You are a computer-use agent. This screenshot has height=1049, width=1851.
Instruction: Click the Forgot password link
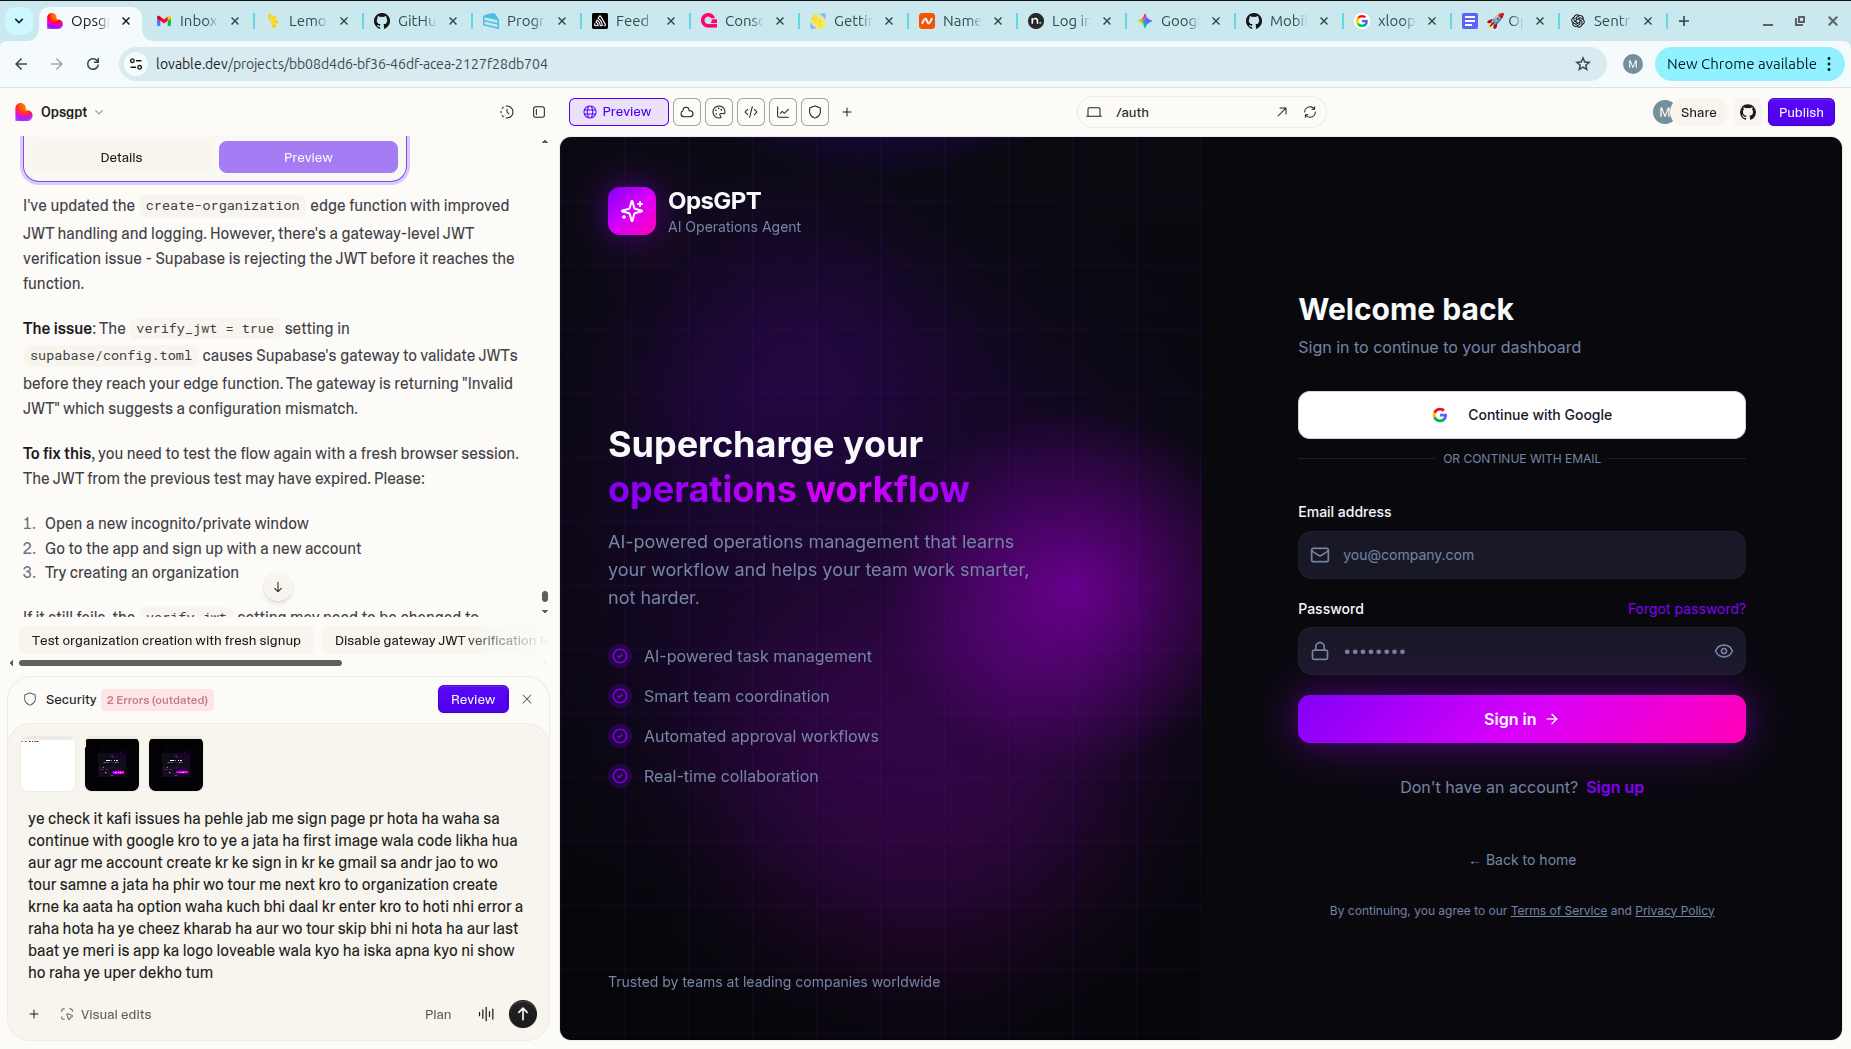click(1686, 609)
